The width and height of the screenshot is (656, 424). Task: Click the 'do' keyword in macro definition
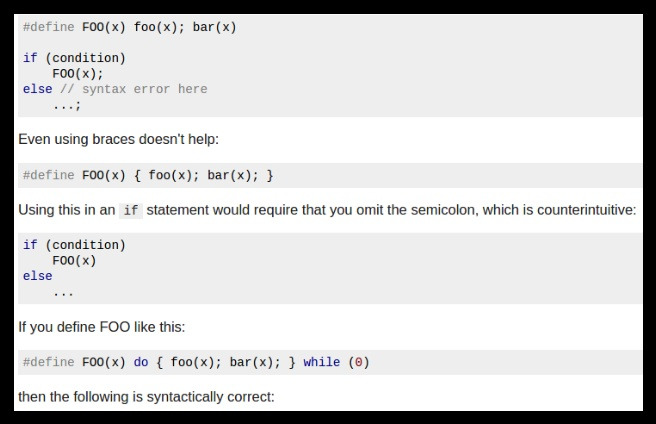point(141,362)
